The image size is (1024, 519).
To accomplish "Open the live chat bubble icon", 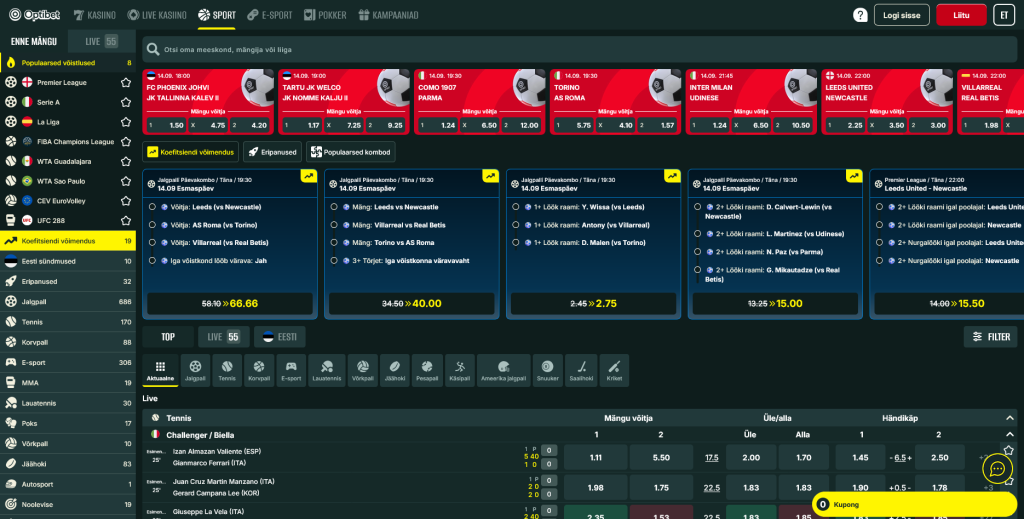I will tap(997, 469).
